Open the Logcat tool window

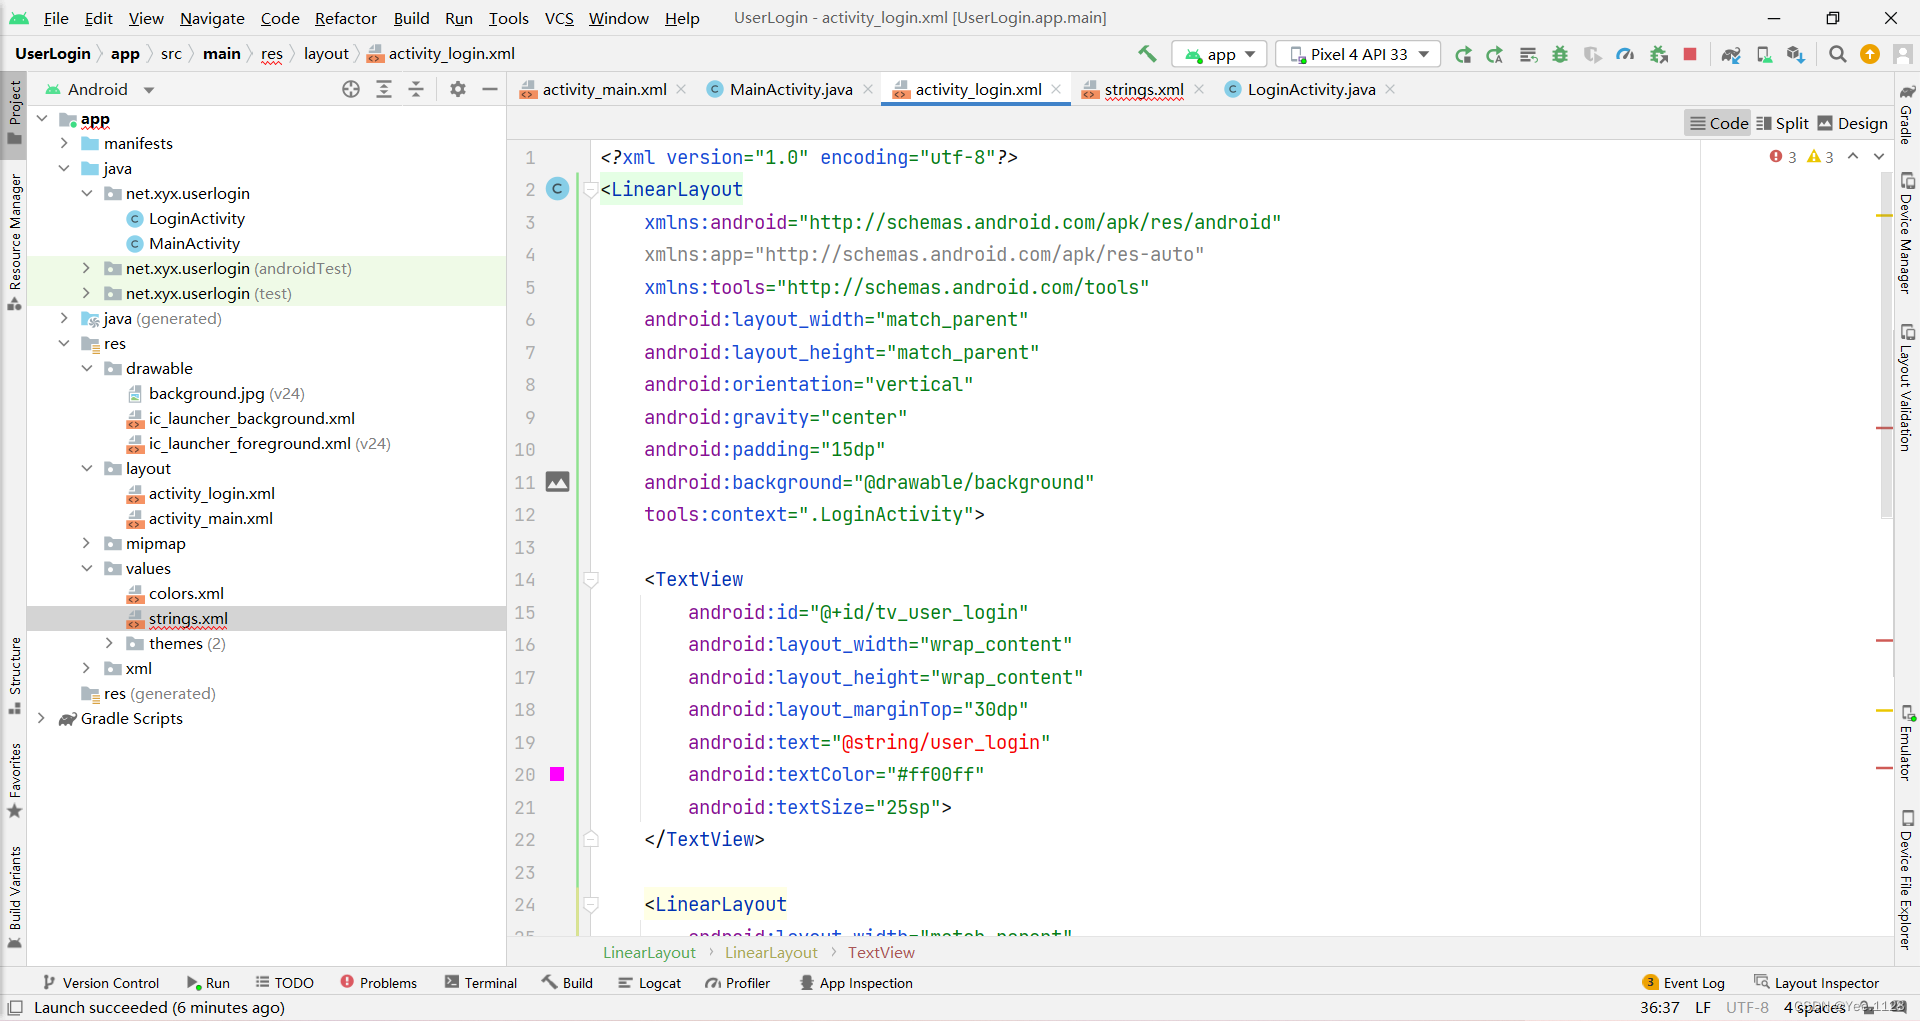click(x=649, y=983)
